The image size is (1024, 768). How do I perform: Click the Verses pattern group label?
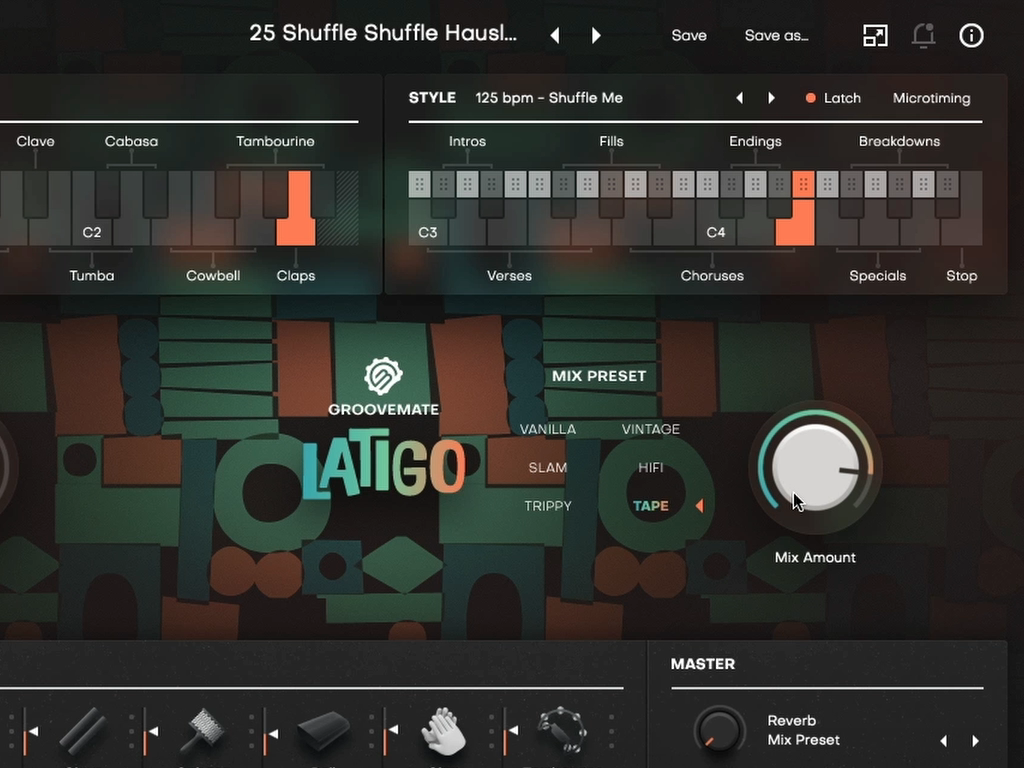pyautogui.click(x=509, y=276)
